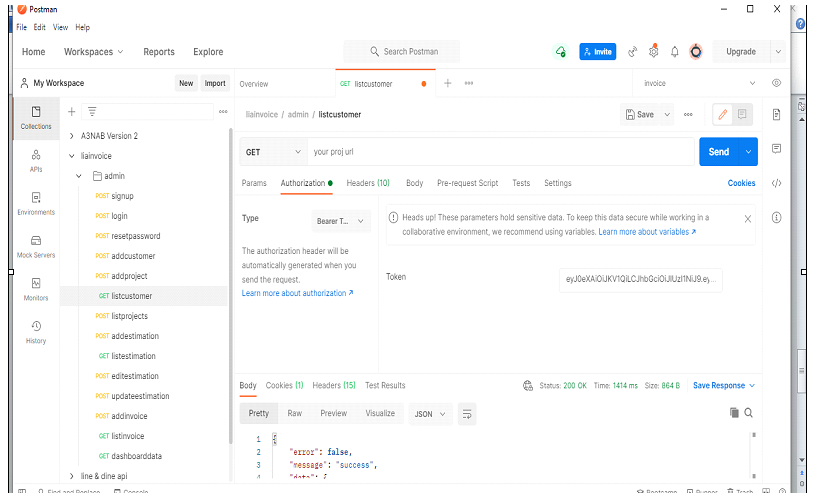
Task: Click the filter collections icon
Action: click(92, 111)
